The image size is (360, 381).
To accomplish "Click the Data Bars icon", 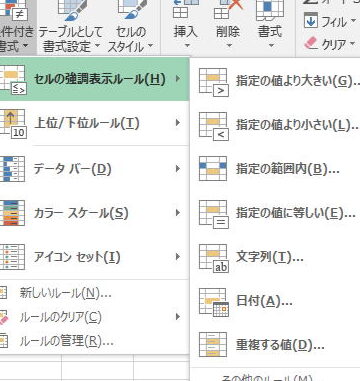I will pyautogui.click(x=13, y=169).
